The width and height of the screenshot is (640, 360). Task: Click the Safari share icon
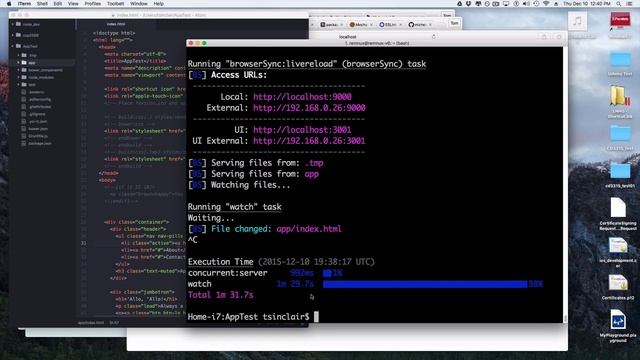point(544,36)
